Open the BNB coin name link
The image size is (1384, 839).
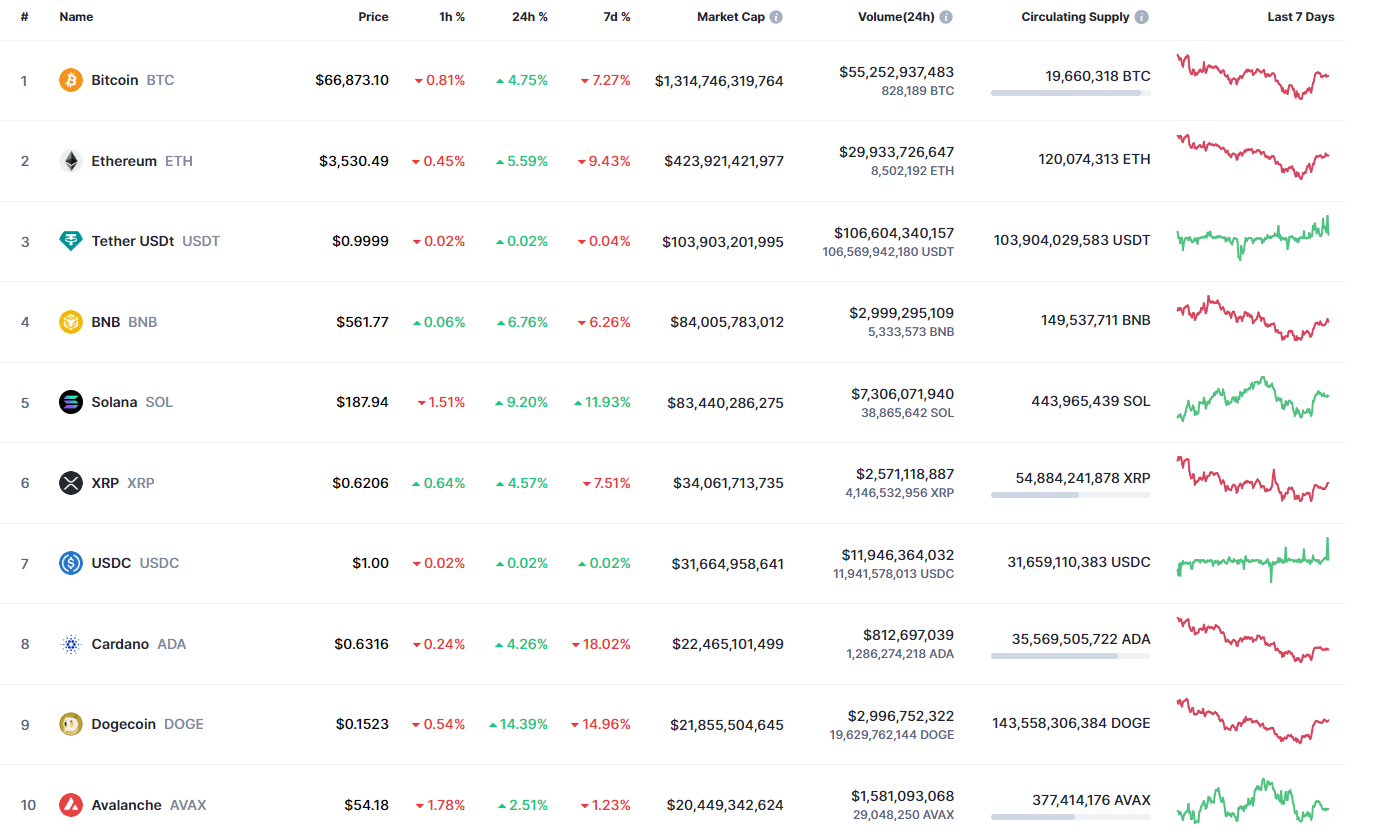(x=106, y=322)
